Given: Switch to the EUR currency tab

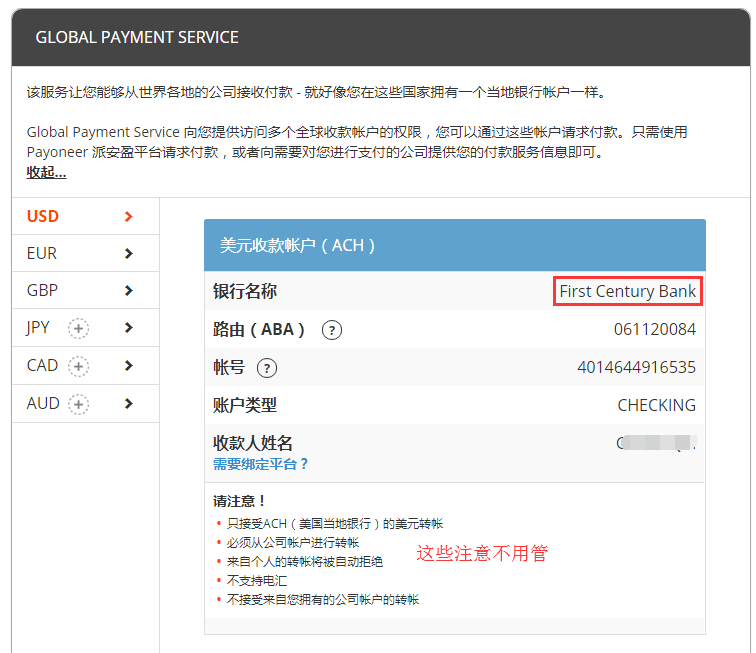Looking at the screenshot, I should pyautogui.click(x=85, y=254).
